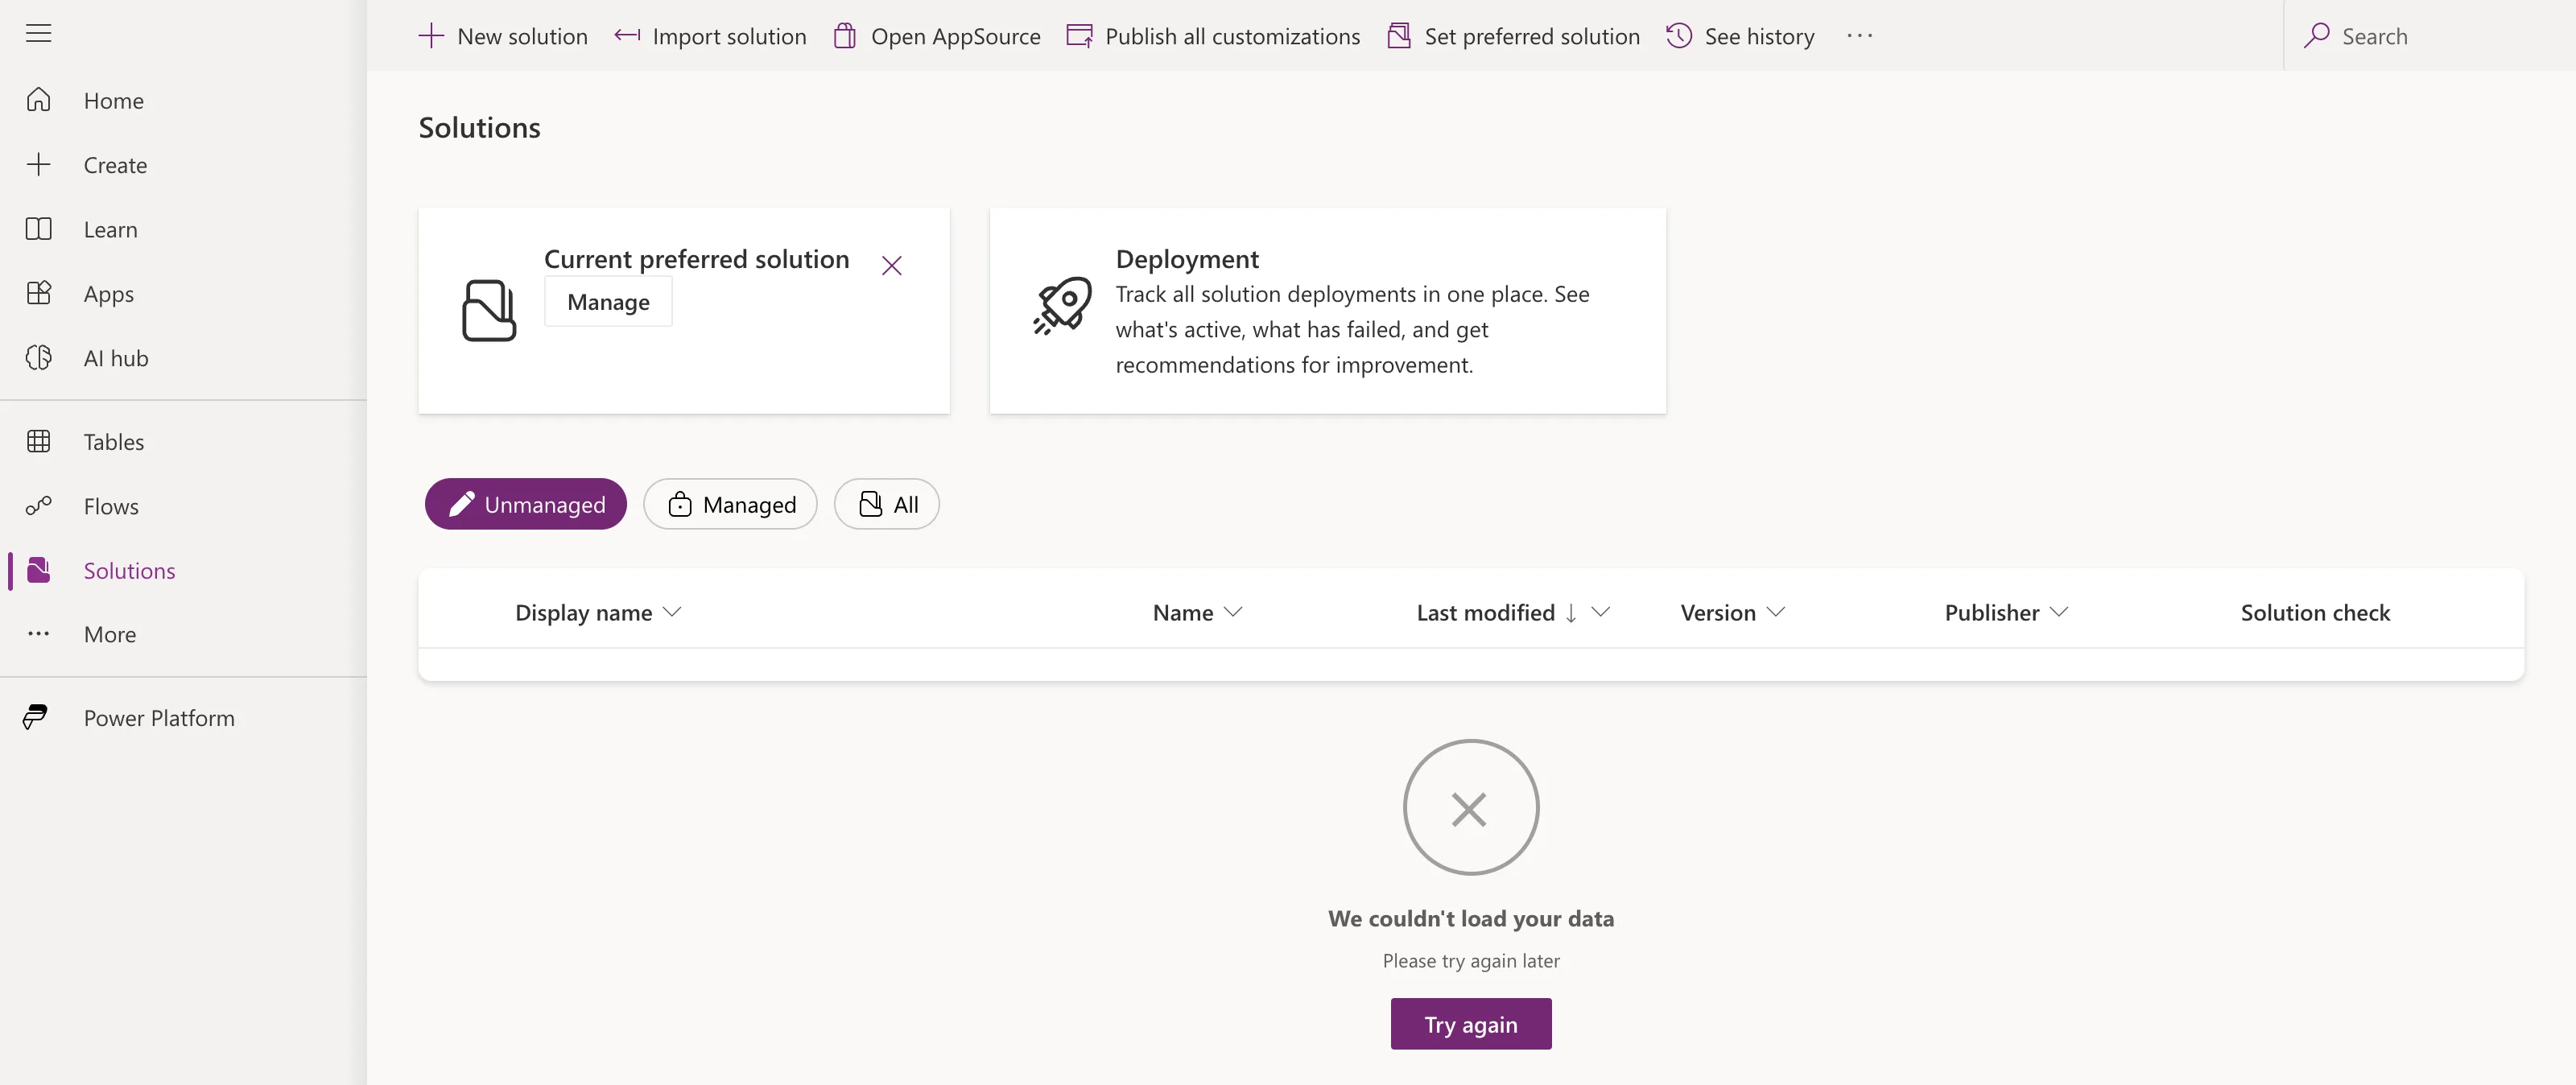This screenshot has height=1085, width=2576.
Task: Click the Flows connector icon
Action: pyautogui.click(x=38, y=506)
